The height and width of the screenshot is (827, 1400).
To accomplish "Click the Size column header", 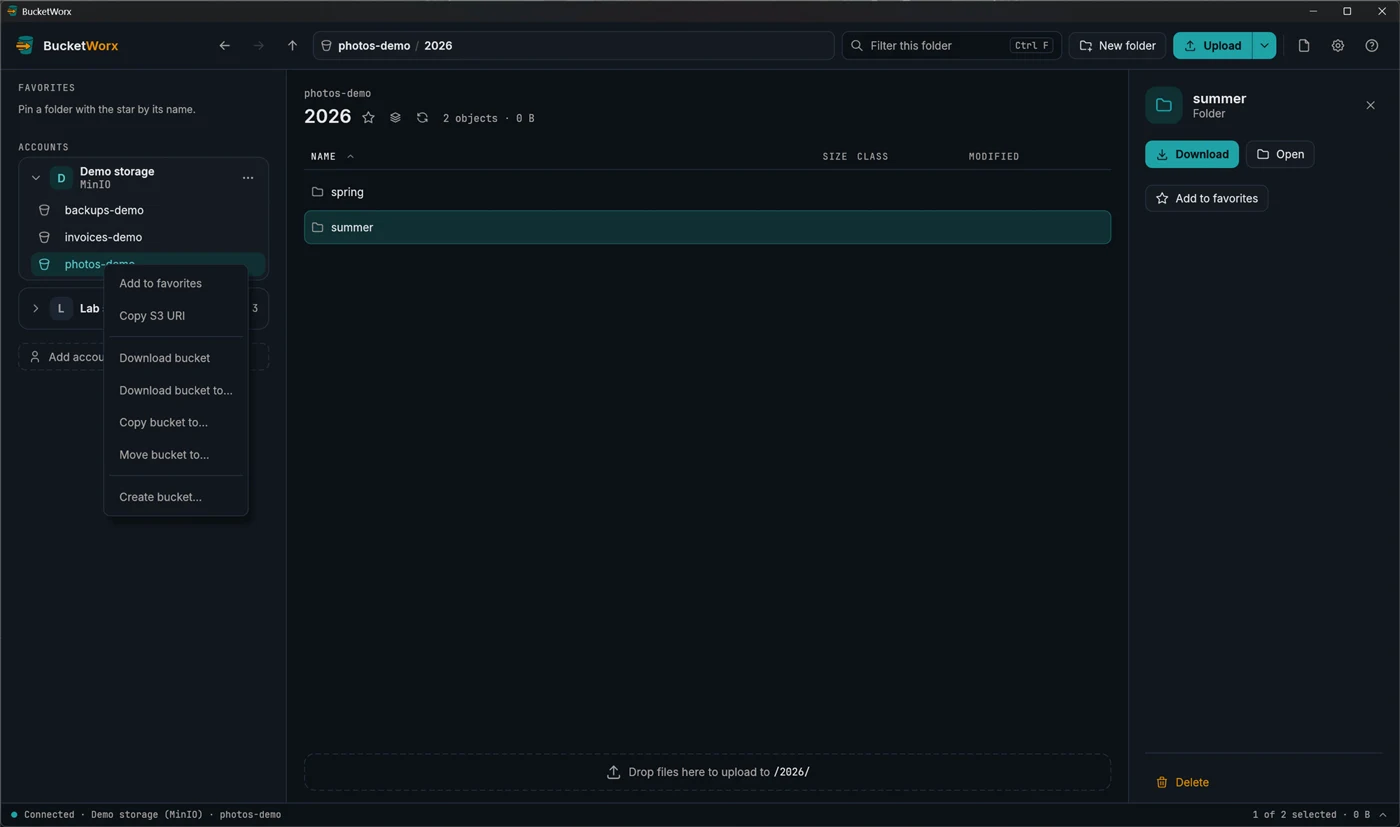I will point(834,157).
